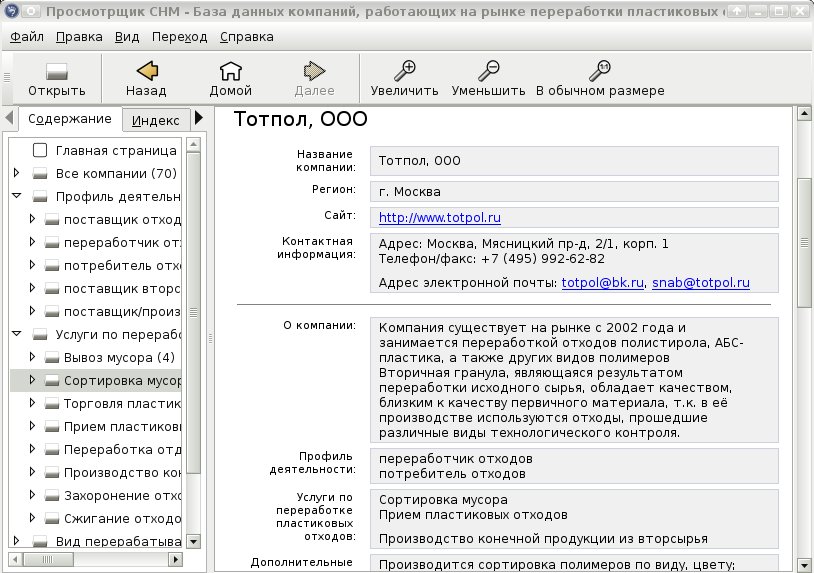Screen dimensions: 814x573
Task: Select Переработка отд tree item
Action: 123,449
